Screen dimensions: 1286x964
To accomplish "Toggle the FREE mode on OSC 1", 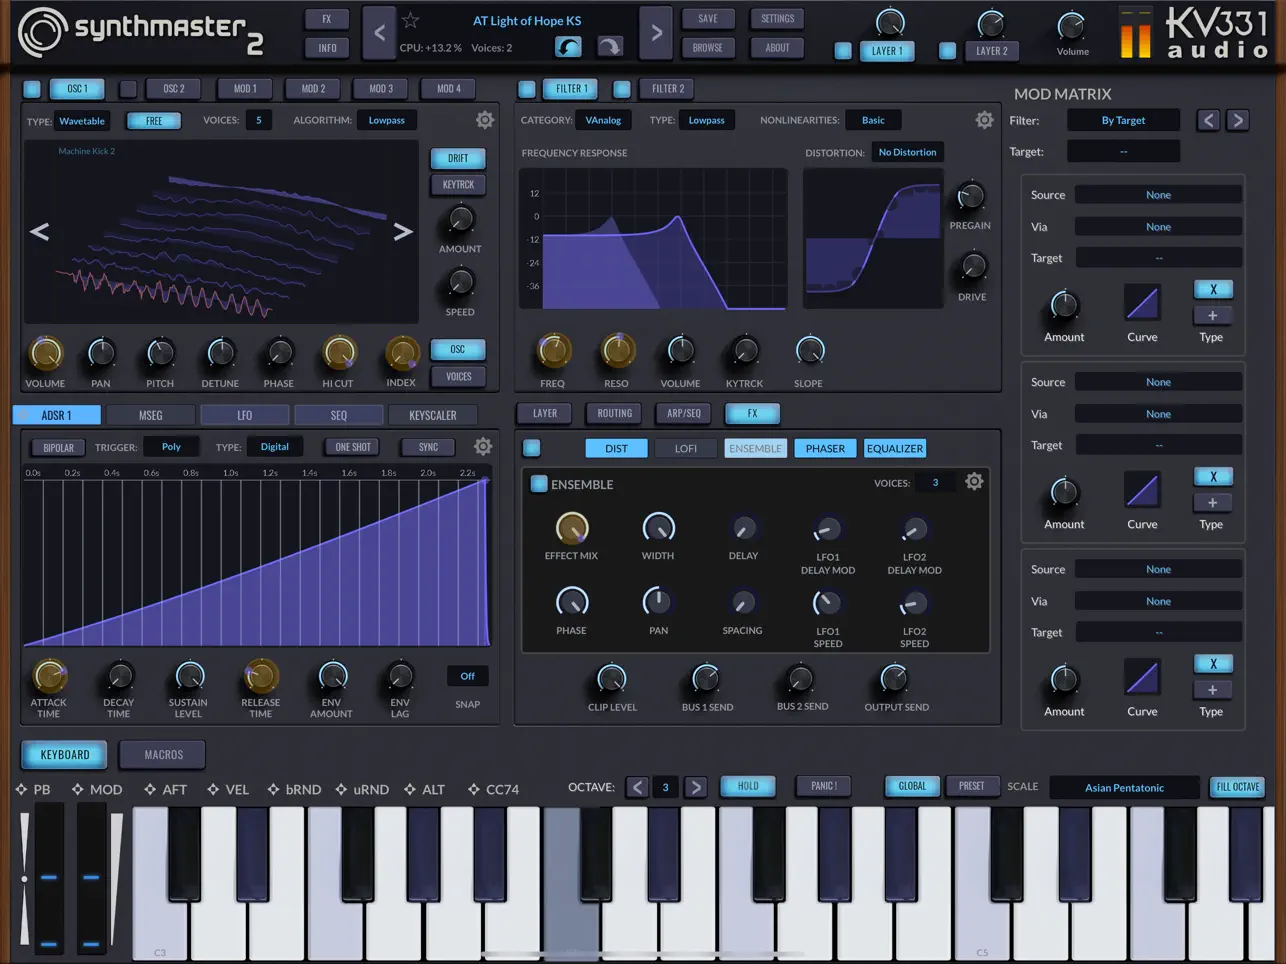I will click(x=153, y=120).
